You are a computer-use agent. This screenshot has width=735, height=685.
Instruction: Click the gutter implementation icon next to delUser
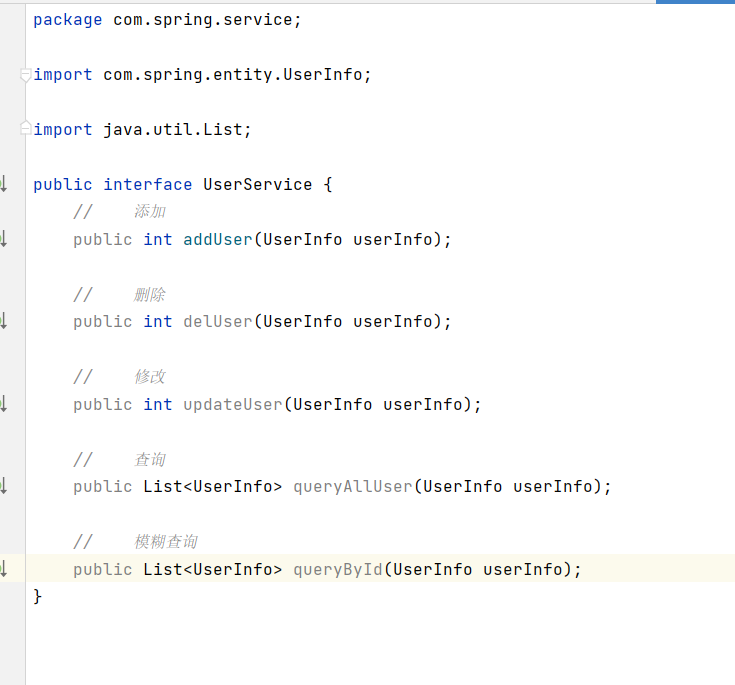click(3, 321)
